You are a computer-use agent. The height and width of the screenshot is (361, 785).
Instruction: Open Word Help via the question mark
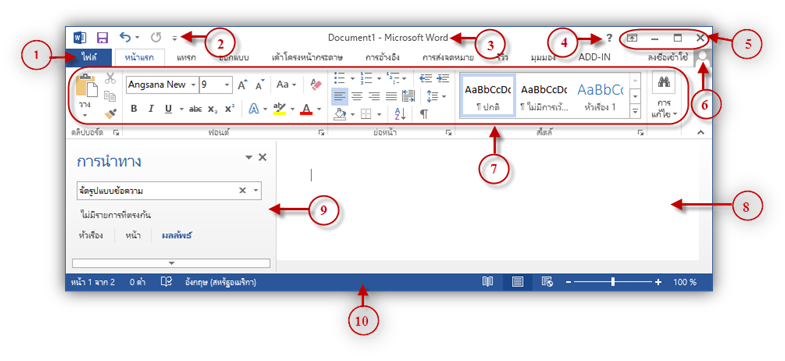(x=609, y=38)
